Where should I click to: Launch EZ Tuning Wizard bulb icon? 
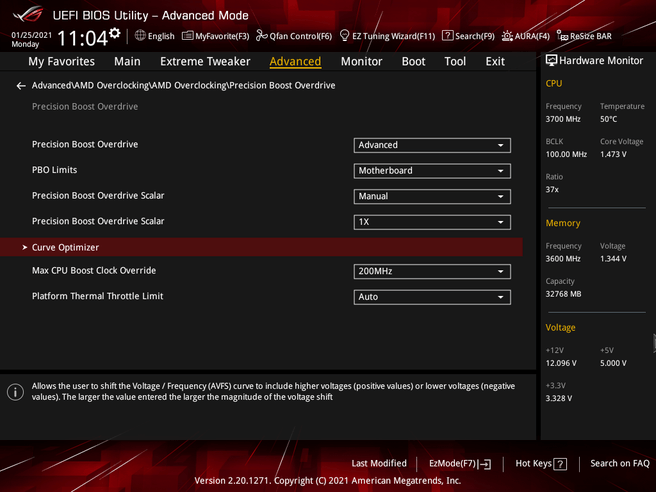coord(344,36)
